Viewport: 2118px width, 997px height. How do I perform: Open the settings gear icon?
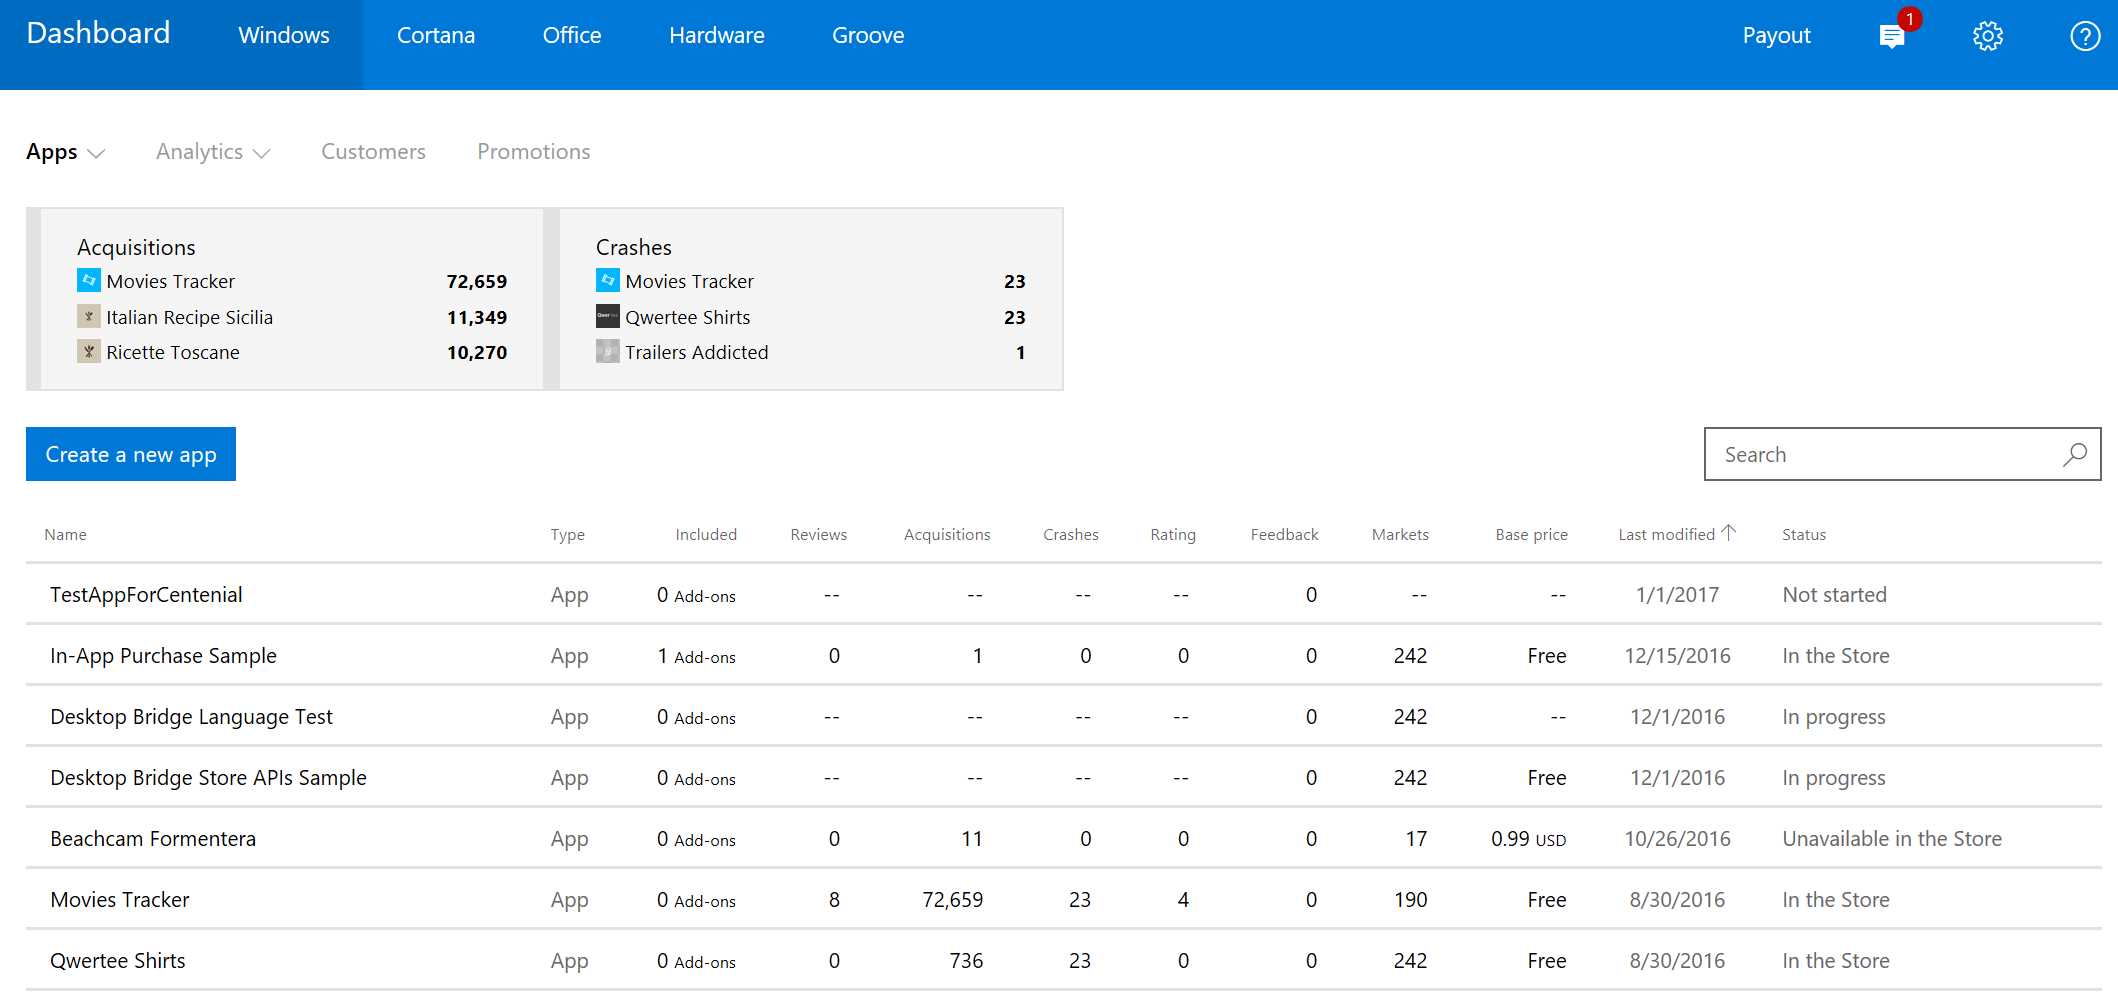pyautogui.click(x=1988, y=36)
